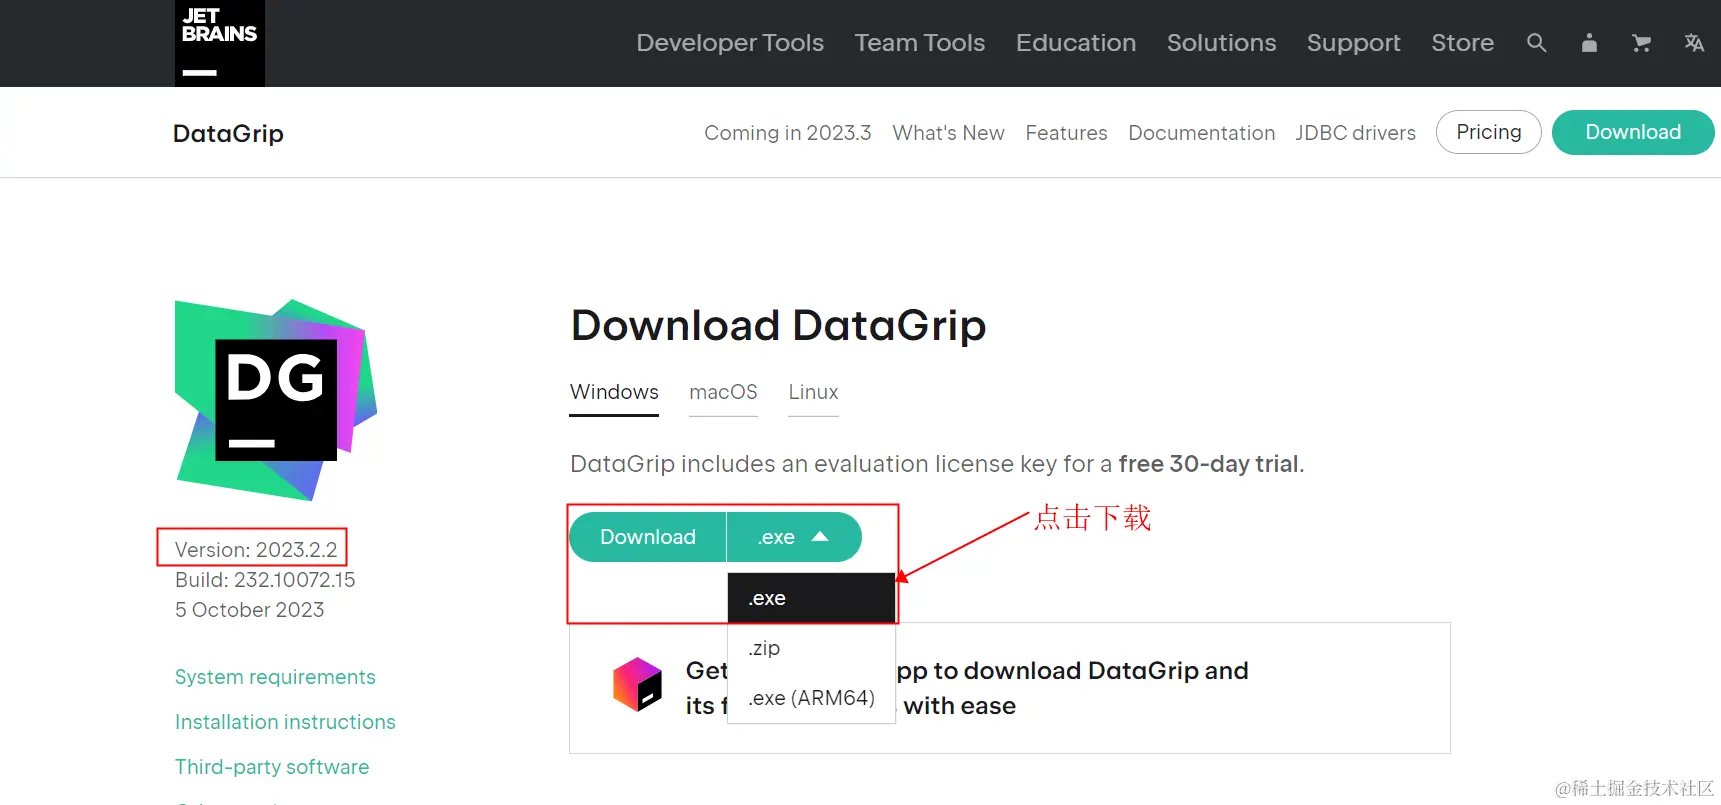Click the free 30-day trial text
The width and height of the screenshot is (1721, 805).
point(1210,464)
